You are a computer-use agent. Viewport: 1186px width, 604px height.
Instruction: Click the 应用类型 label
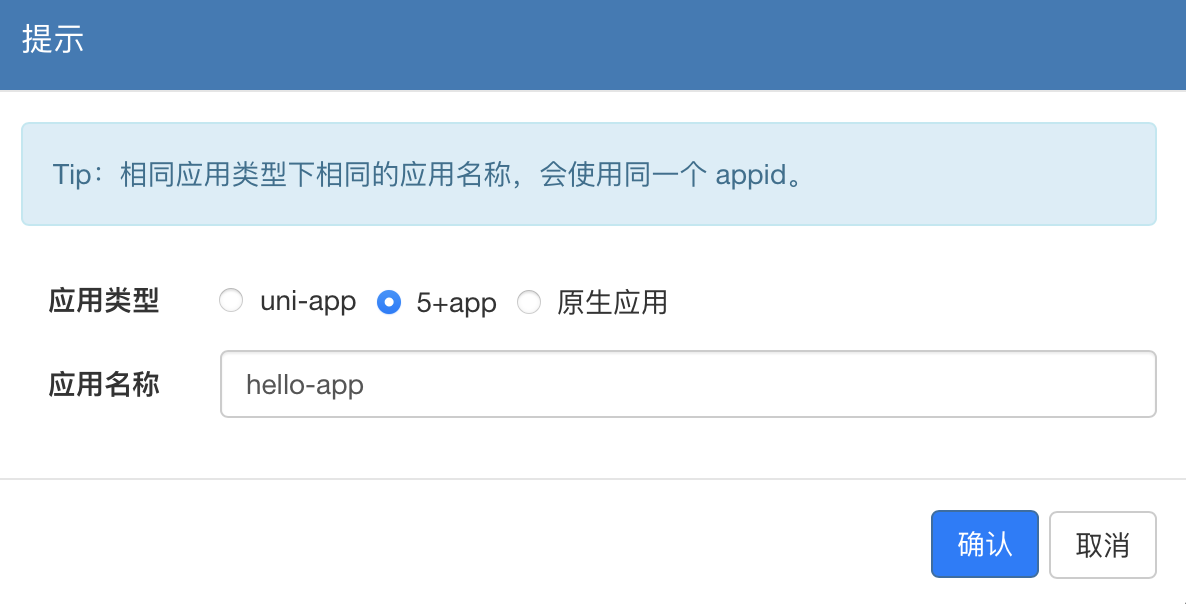(104, 301)
